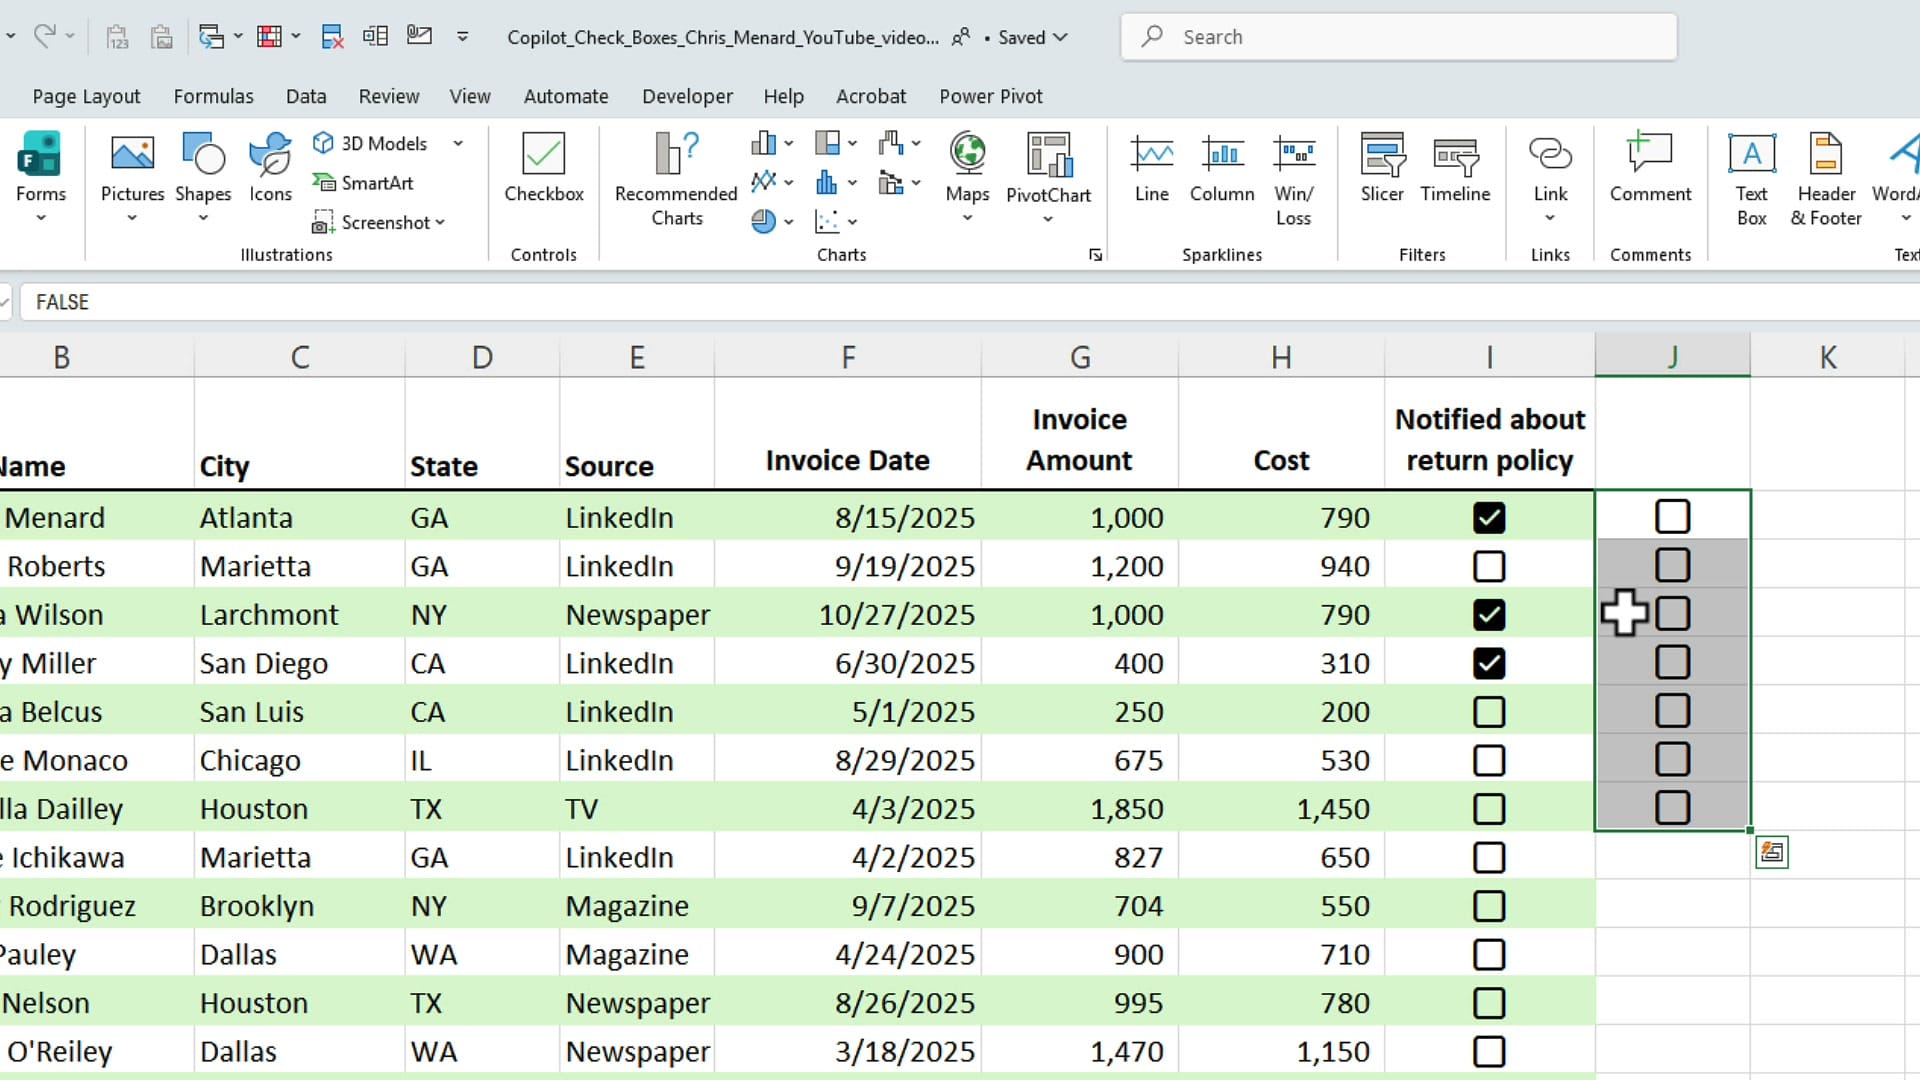Open Recommended Charts
The width and height of the screenshot is (1920, 1080).
pyautogui.click(x=676, y=180)
